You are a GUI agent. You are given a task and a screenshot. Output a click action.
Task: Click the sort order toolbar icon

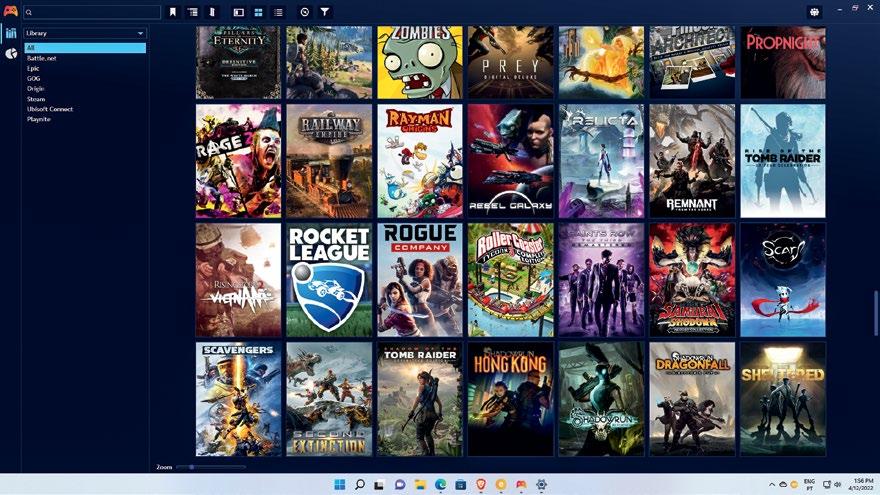212,12
